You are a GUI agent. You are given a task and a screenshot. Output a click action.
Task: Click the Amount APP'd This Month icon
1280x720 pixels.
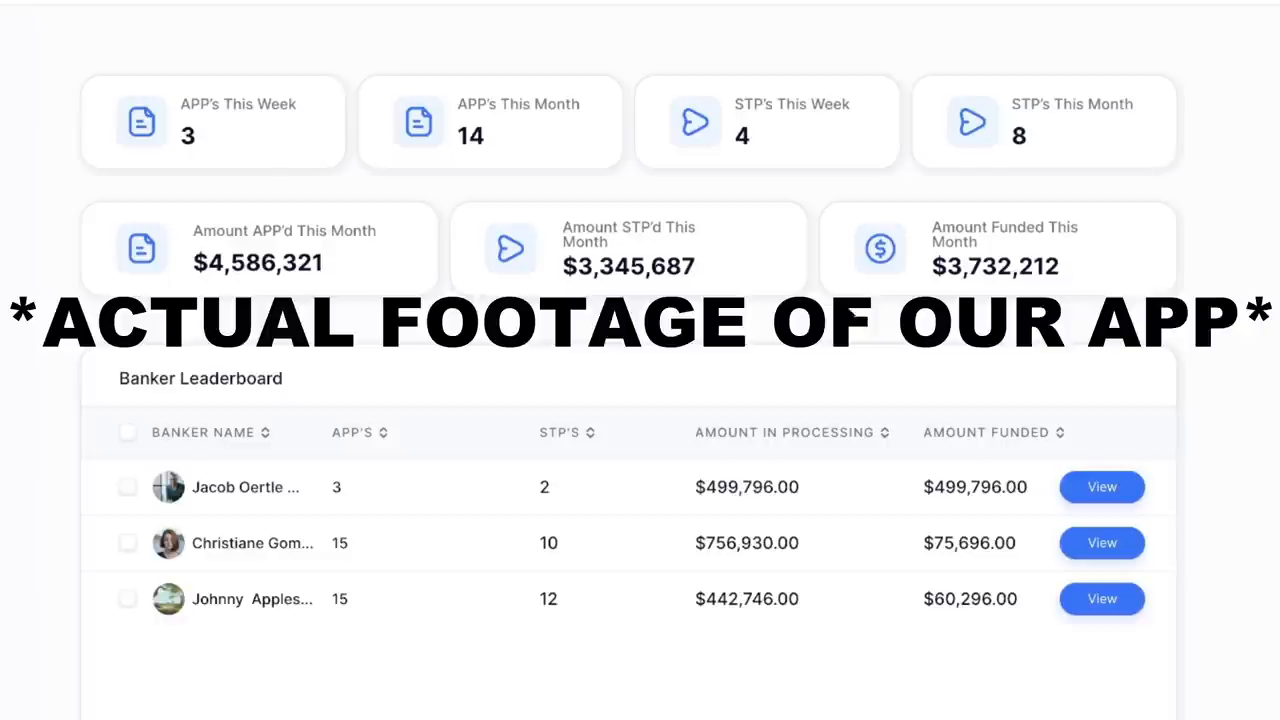[142, 248]
